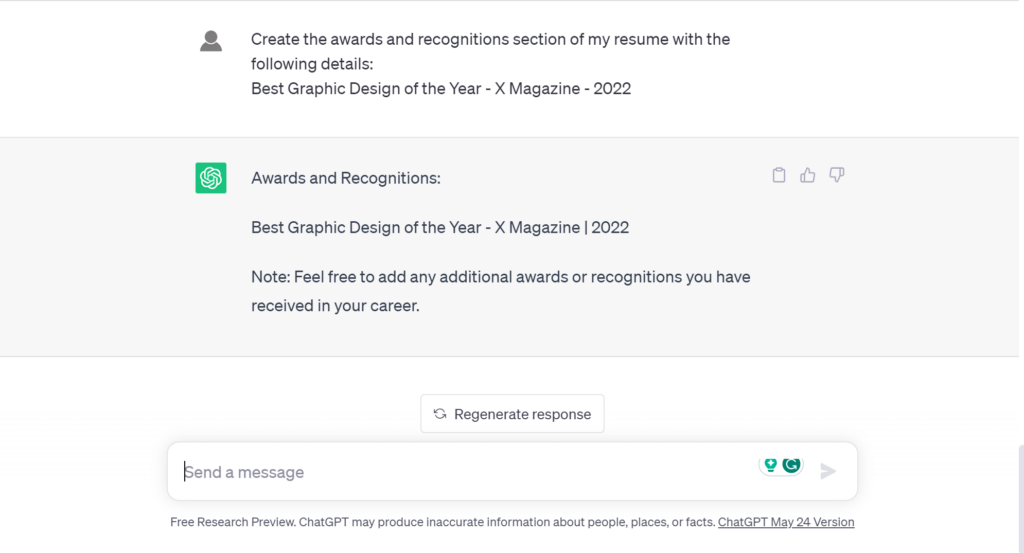Image resolution: width=1024 pixels, height=553 pixels.
Task: Click the gray user avatar icon
Action: [211, 40]
